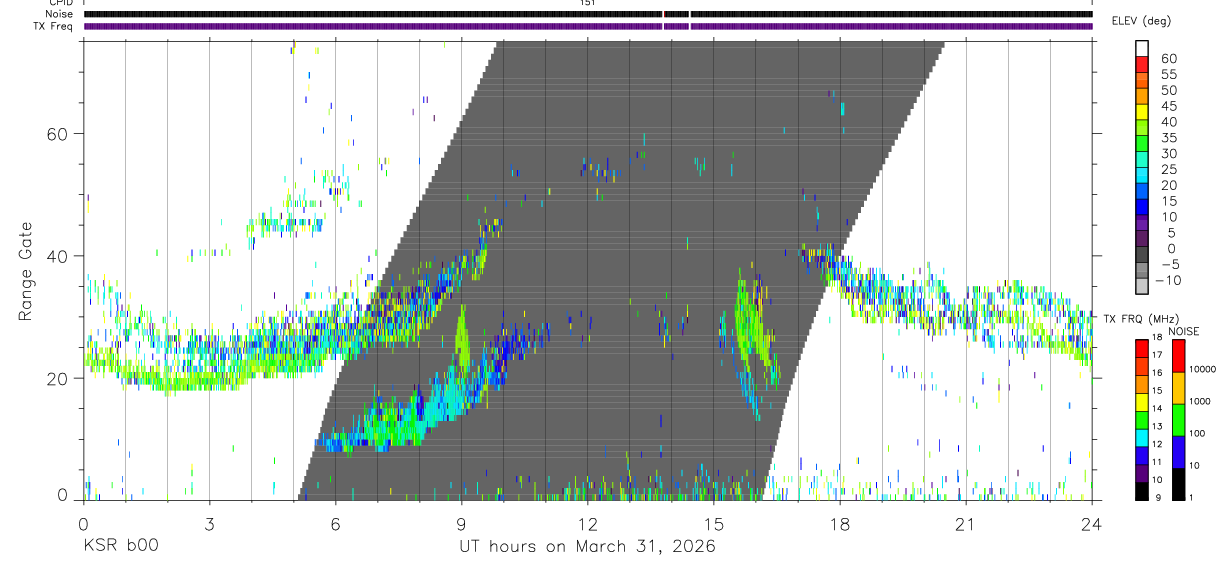The height and width of the screenshot is (567, 1228).
Task: Click the "-10" tick on elevation colorbar
Action: 1168,280
